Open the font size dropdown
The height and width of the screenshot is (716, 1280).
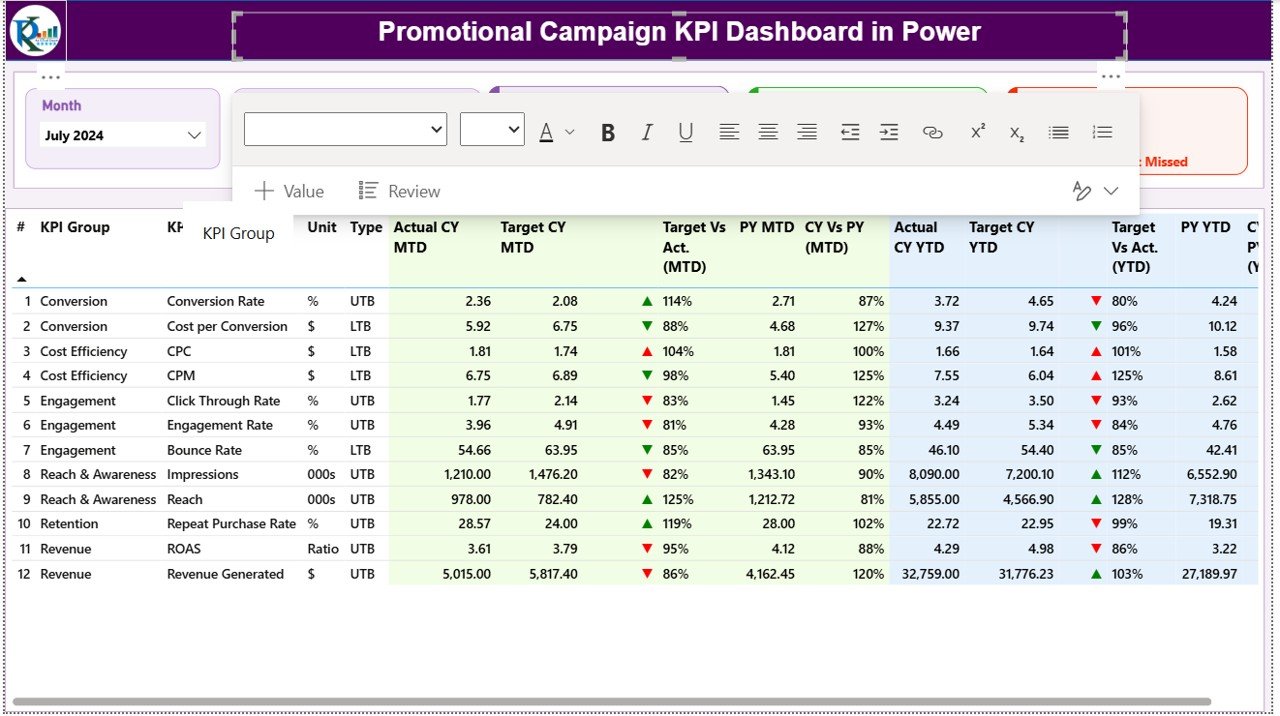[x=492, y=128]
